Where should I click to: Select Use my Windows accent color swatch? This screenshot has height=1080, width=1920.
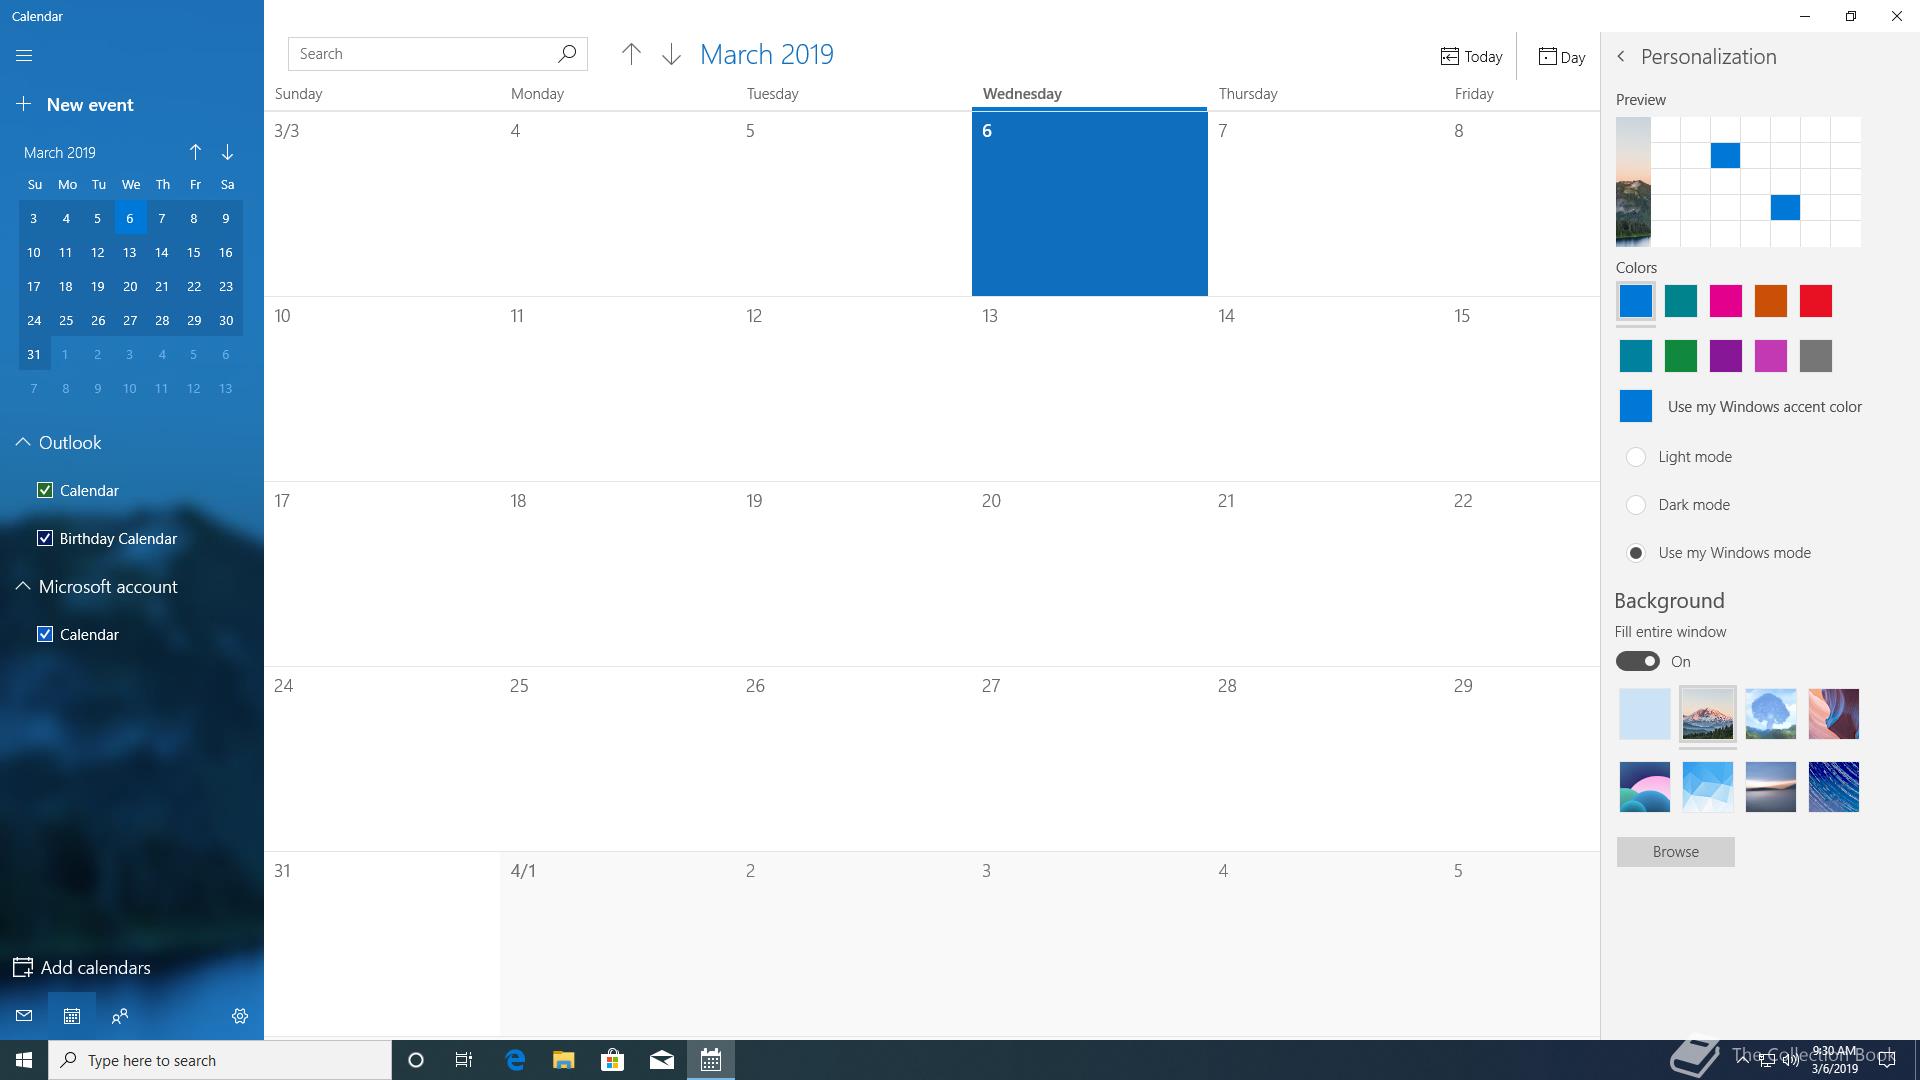click(1636, 406)
